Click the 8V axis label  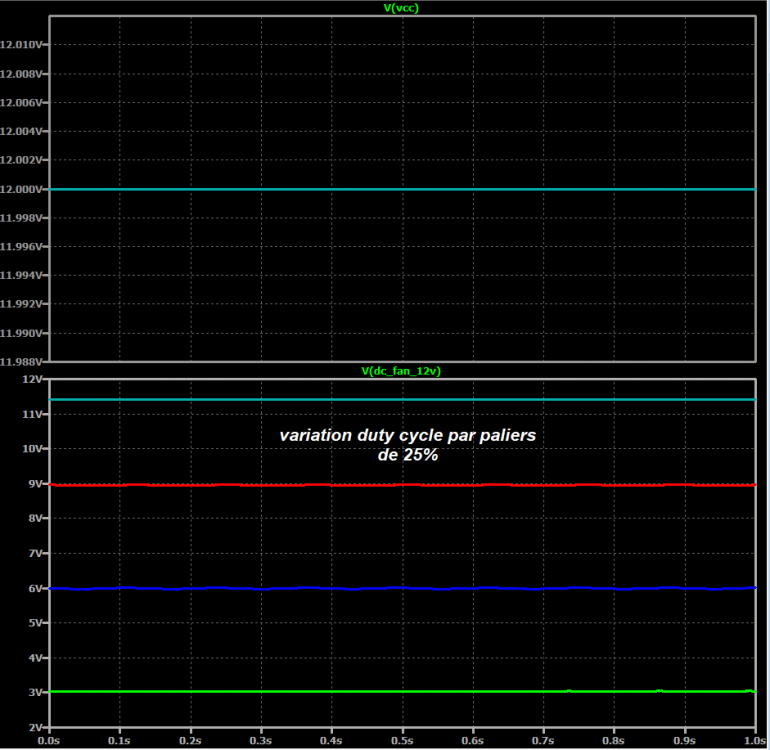[x=36, y=518]
